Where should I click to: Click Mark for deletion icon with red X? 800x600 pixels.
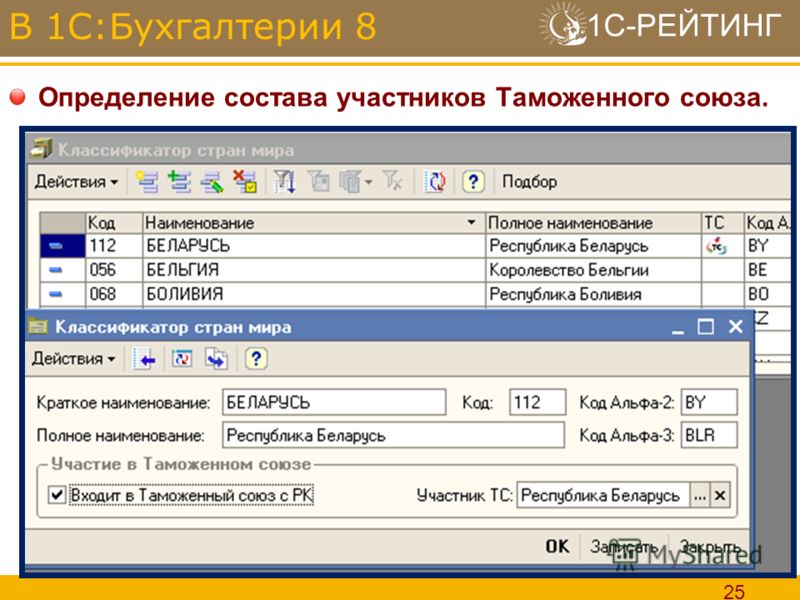pyautogui.click(x=245, y=182)
